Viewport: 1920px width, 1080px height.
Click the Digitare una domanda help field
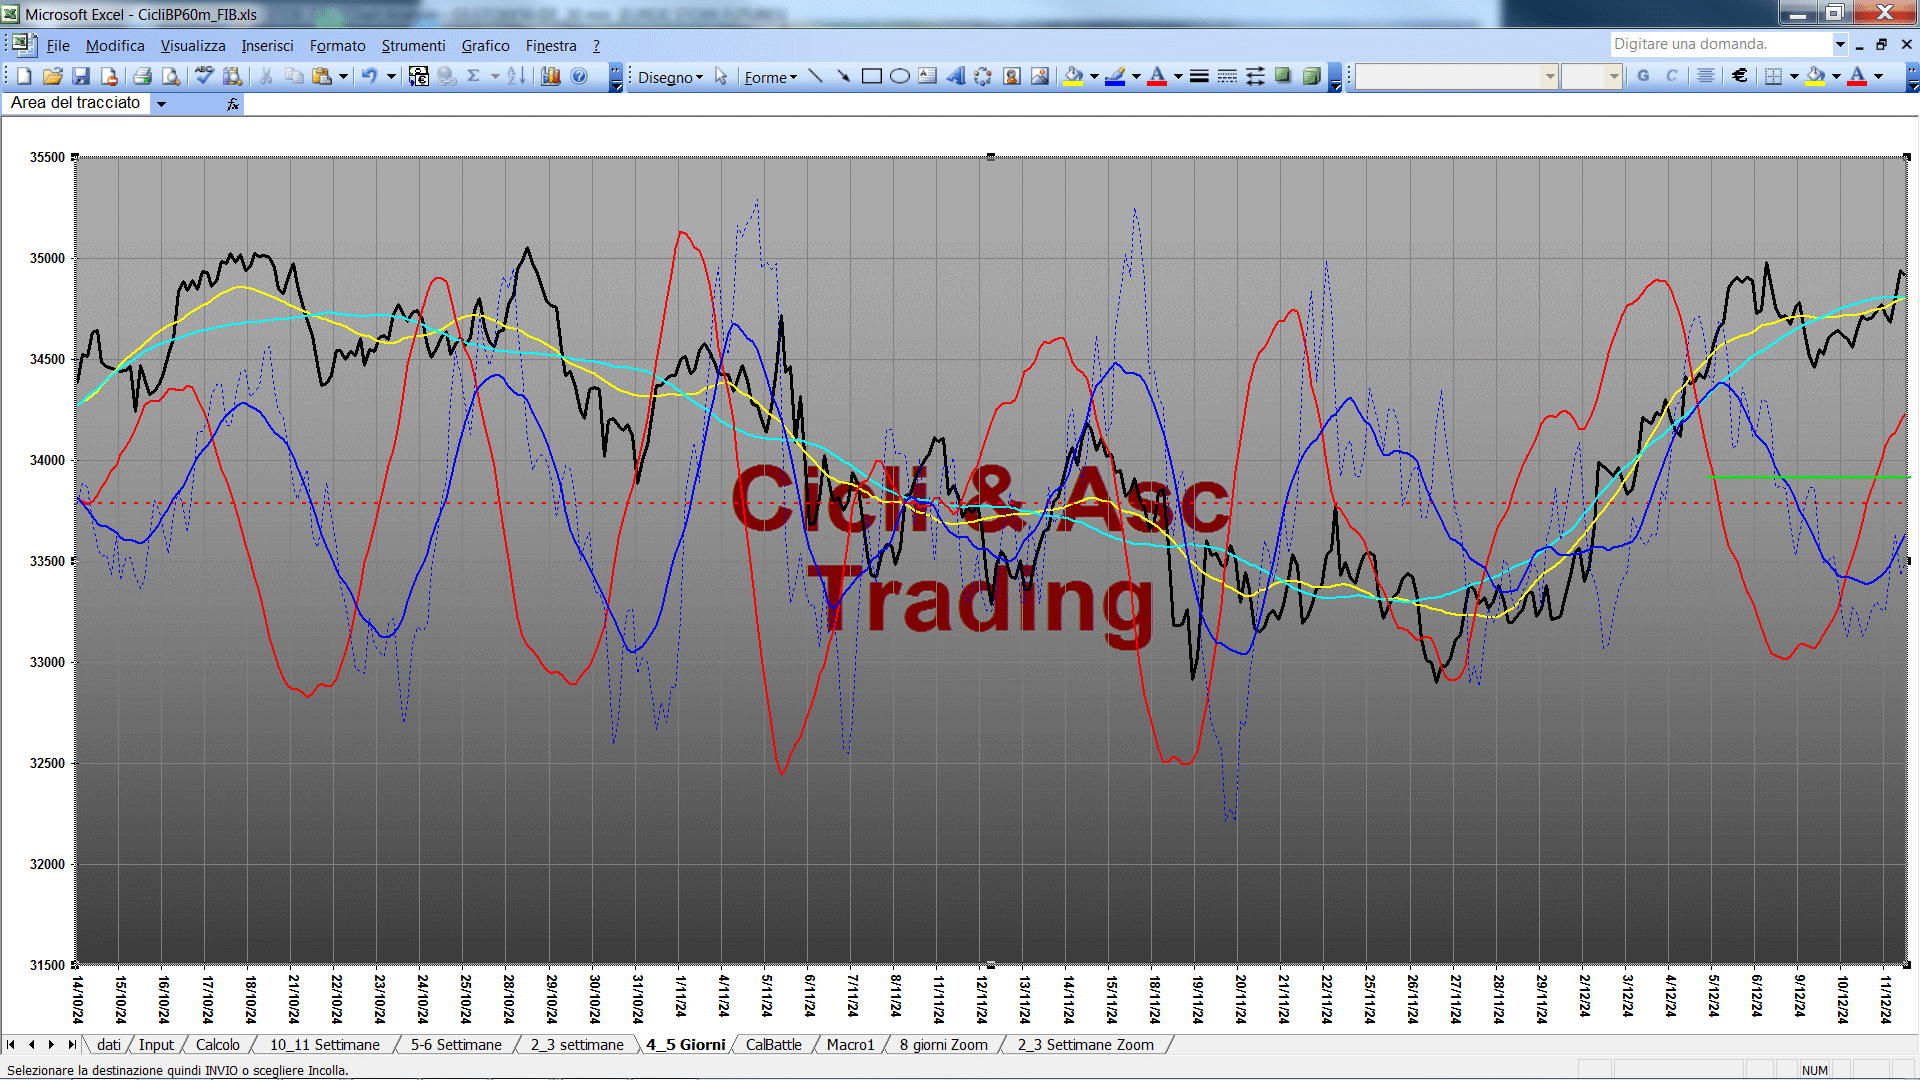1720,44
